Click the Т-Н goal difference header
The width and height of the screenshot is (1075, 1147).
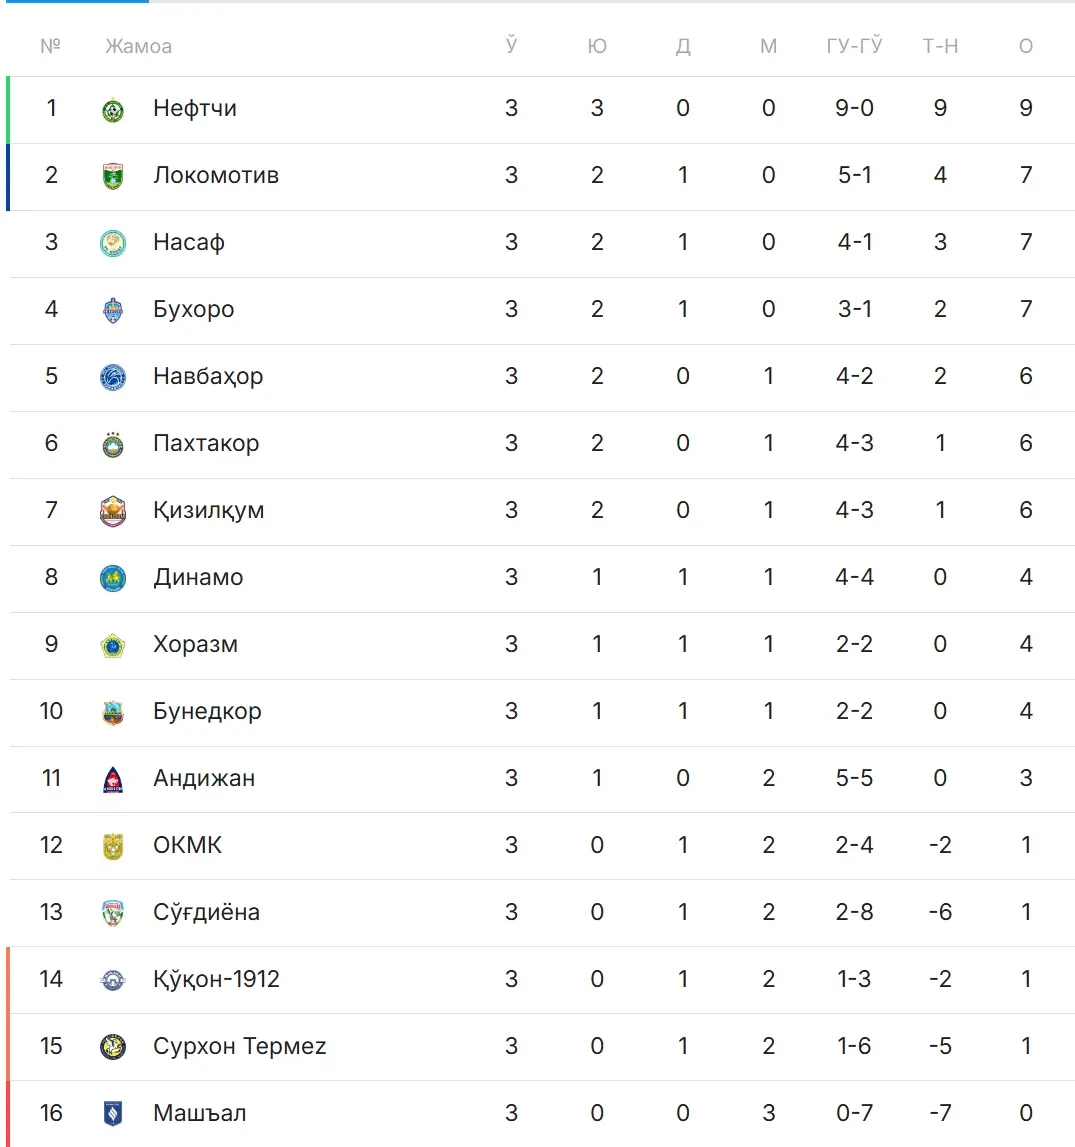940,46
